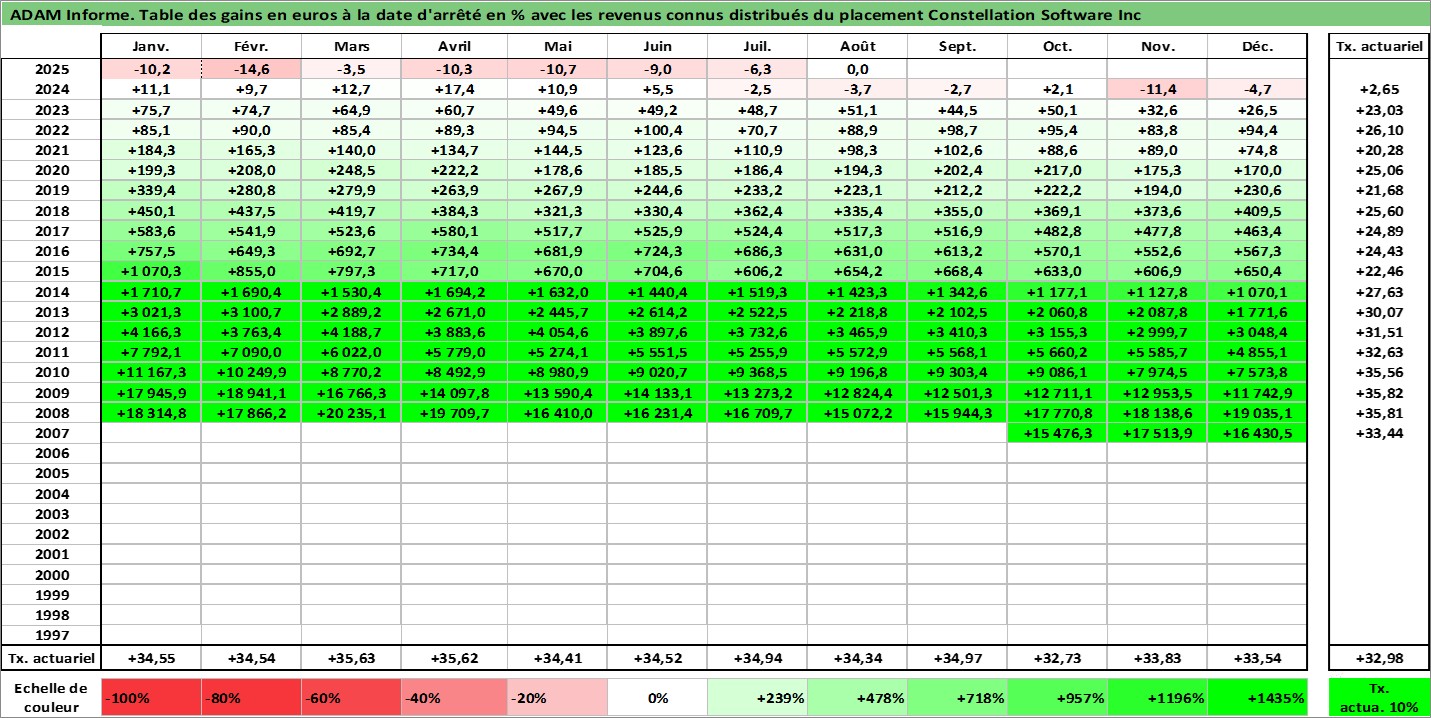Click the Echelle de couleur label
The image size is (1431, 718).
coord(51,697)
